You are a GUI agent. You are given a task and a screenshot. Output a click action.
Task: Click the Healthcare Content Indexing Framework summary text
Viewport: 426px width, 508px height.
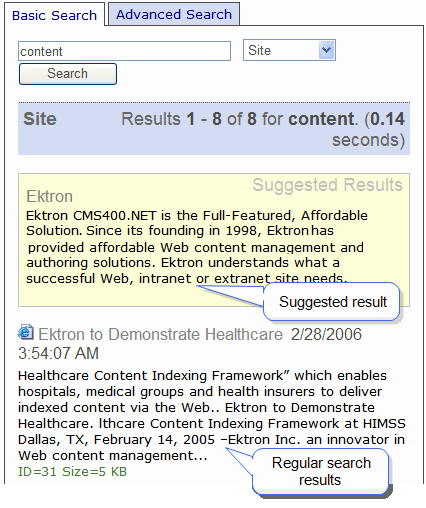[x=212, y=415]
